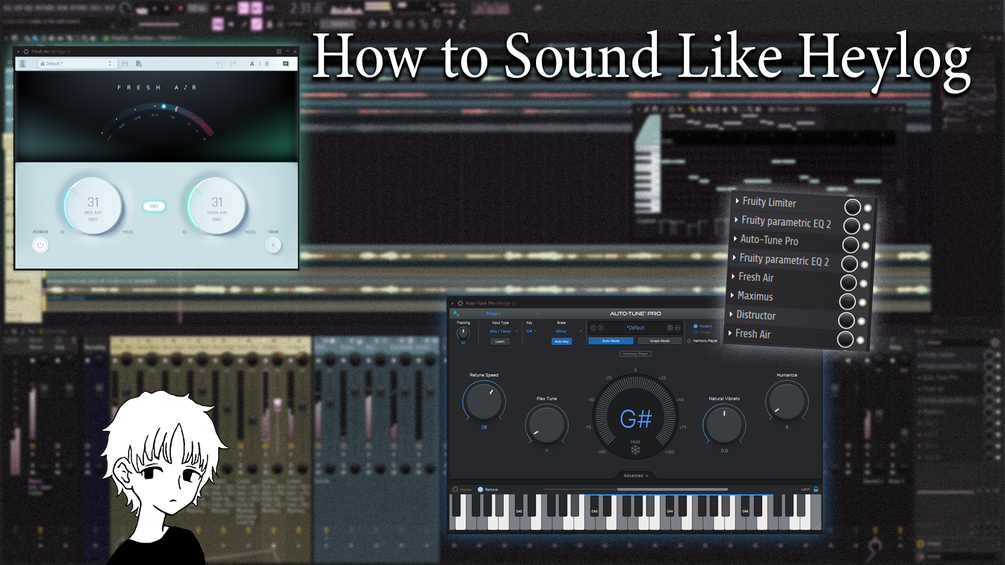The width and height of the screenshot is (1005, 565).
Task: Click the Learn button in Auto-Tune
Action: [x=500, y=341]
